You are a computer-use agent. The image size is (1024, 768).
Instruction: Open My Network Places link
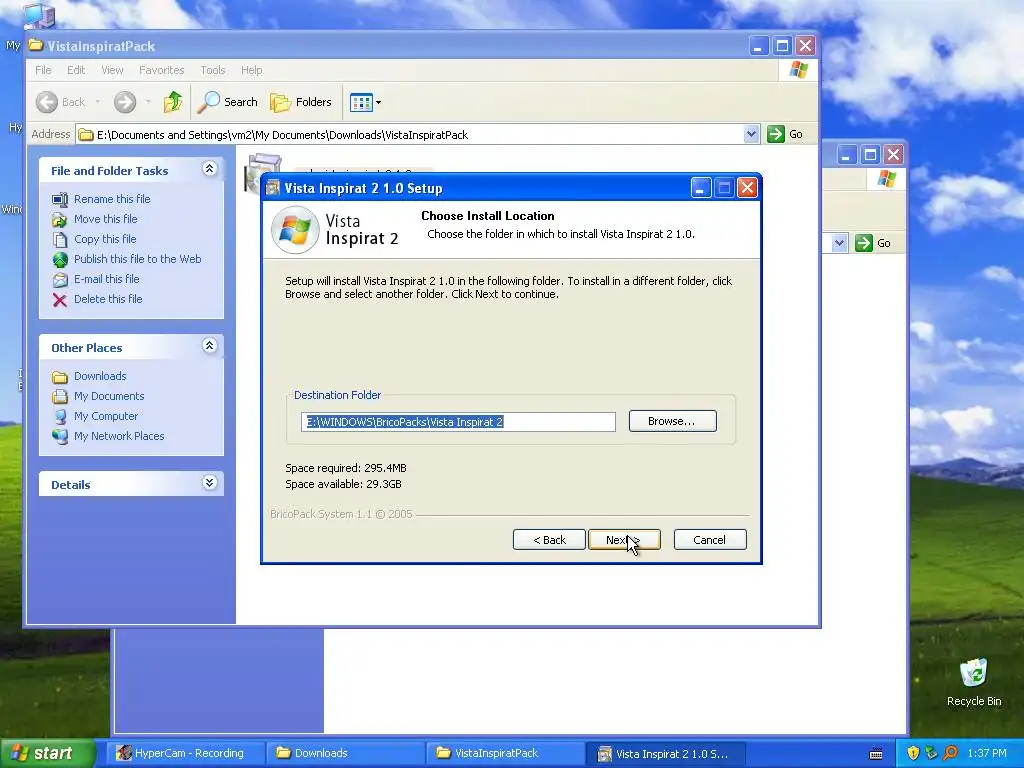point(119,436)
